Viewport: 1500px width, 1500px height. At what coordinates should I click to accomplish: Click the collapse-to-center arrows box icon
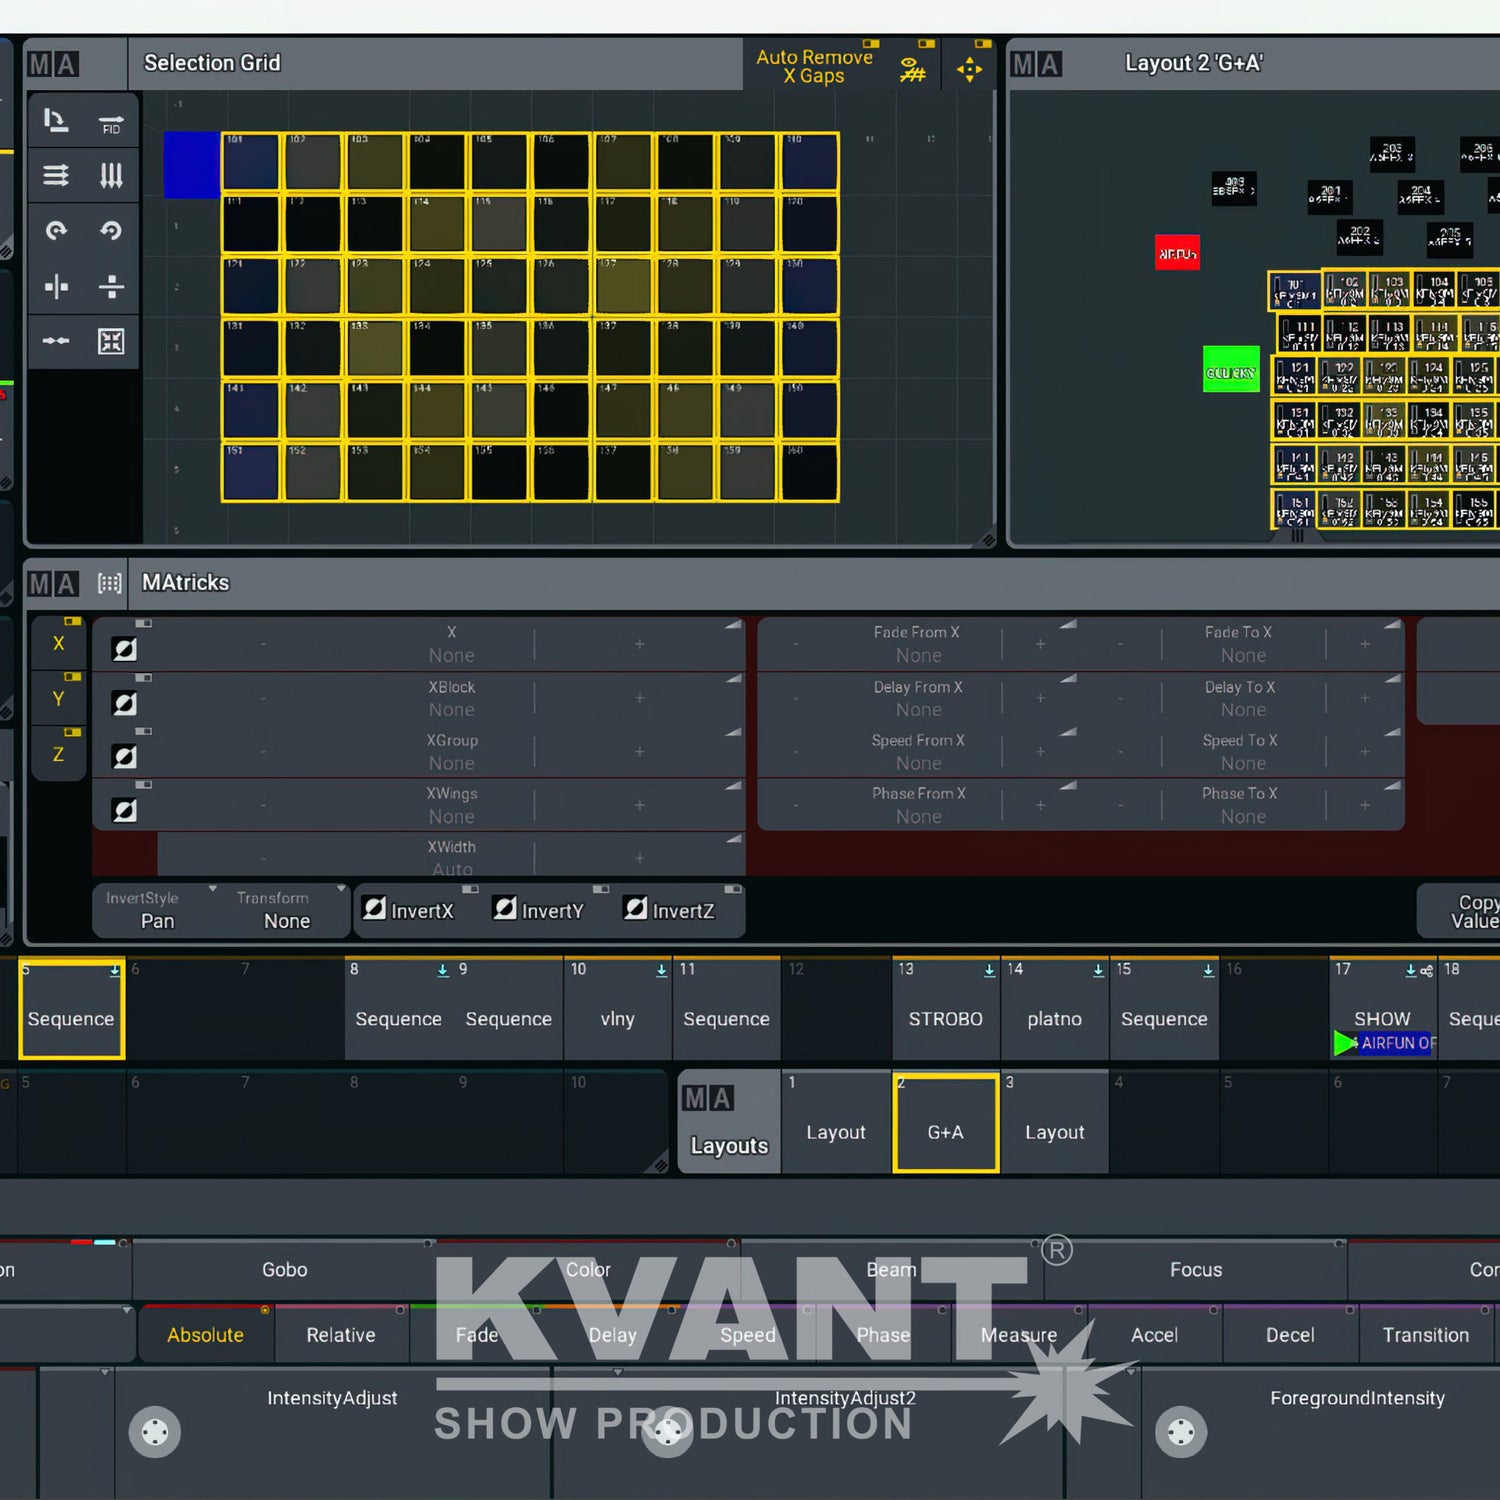111,341
